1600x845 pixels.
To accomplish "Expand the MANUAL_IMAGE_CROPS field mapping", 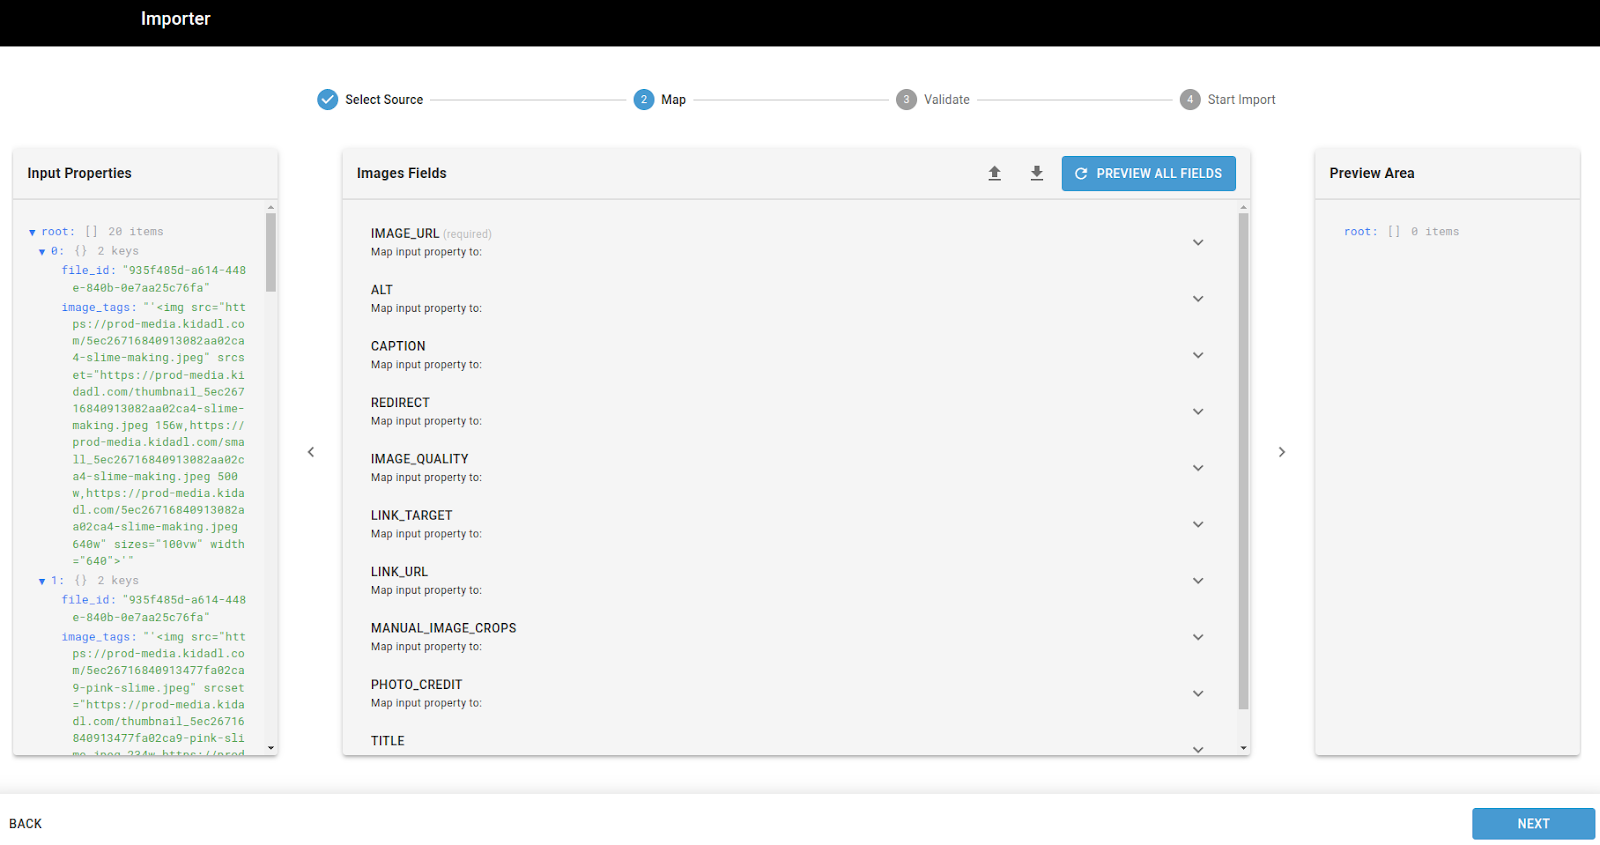I will tap(1198, 637).
